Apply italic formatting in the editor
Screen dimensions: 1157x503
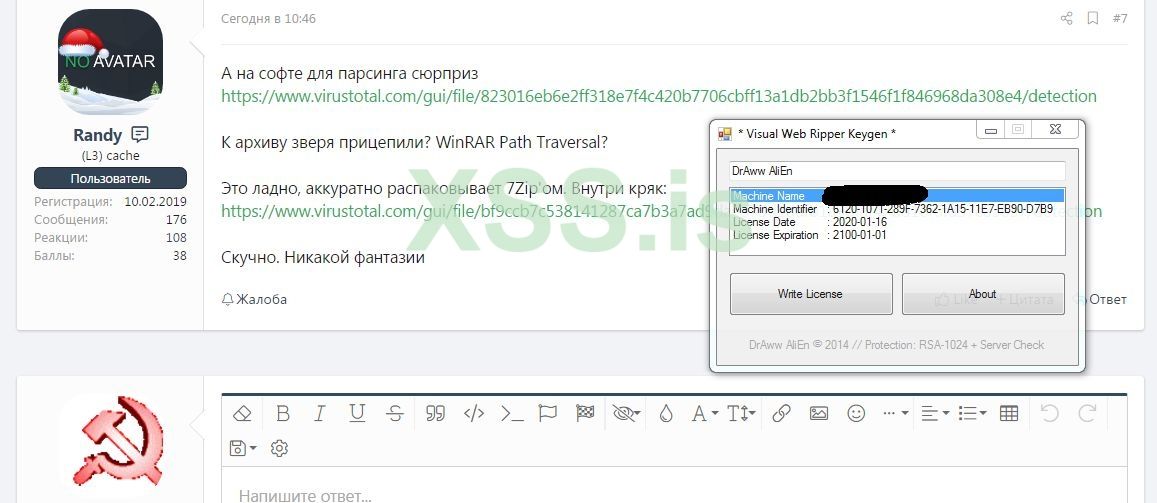click(x=320, y=413)
